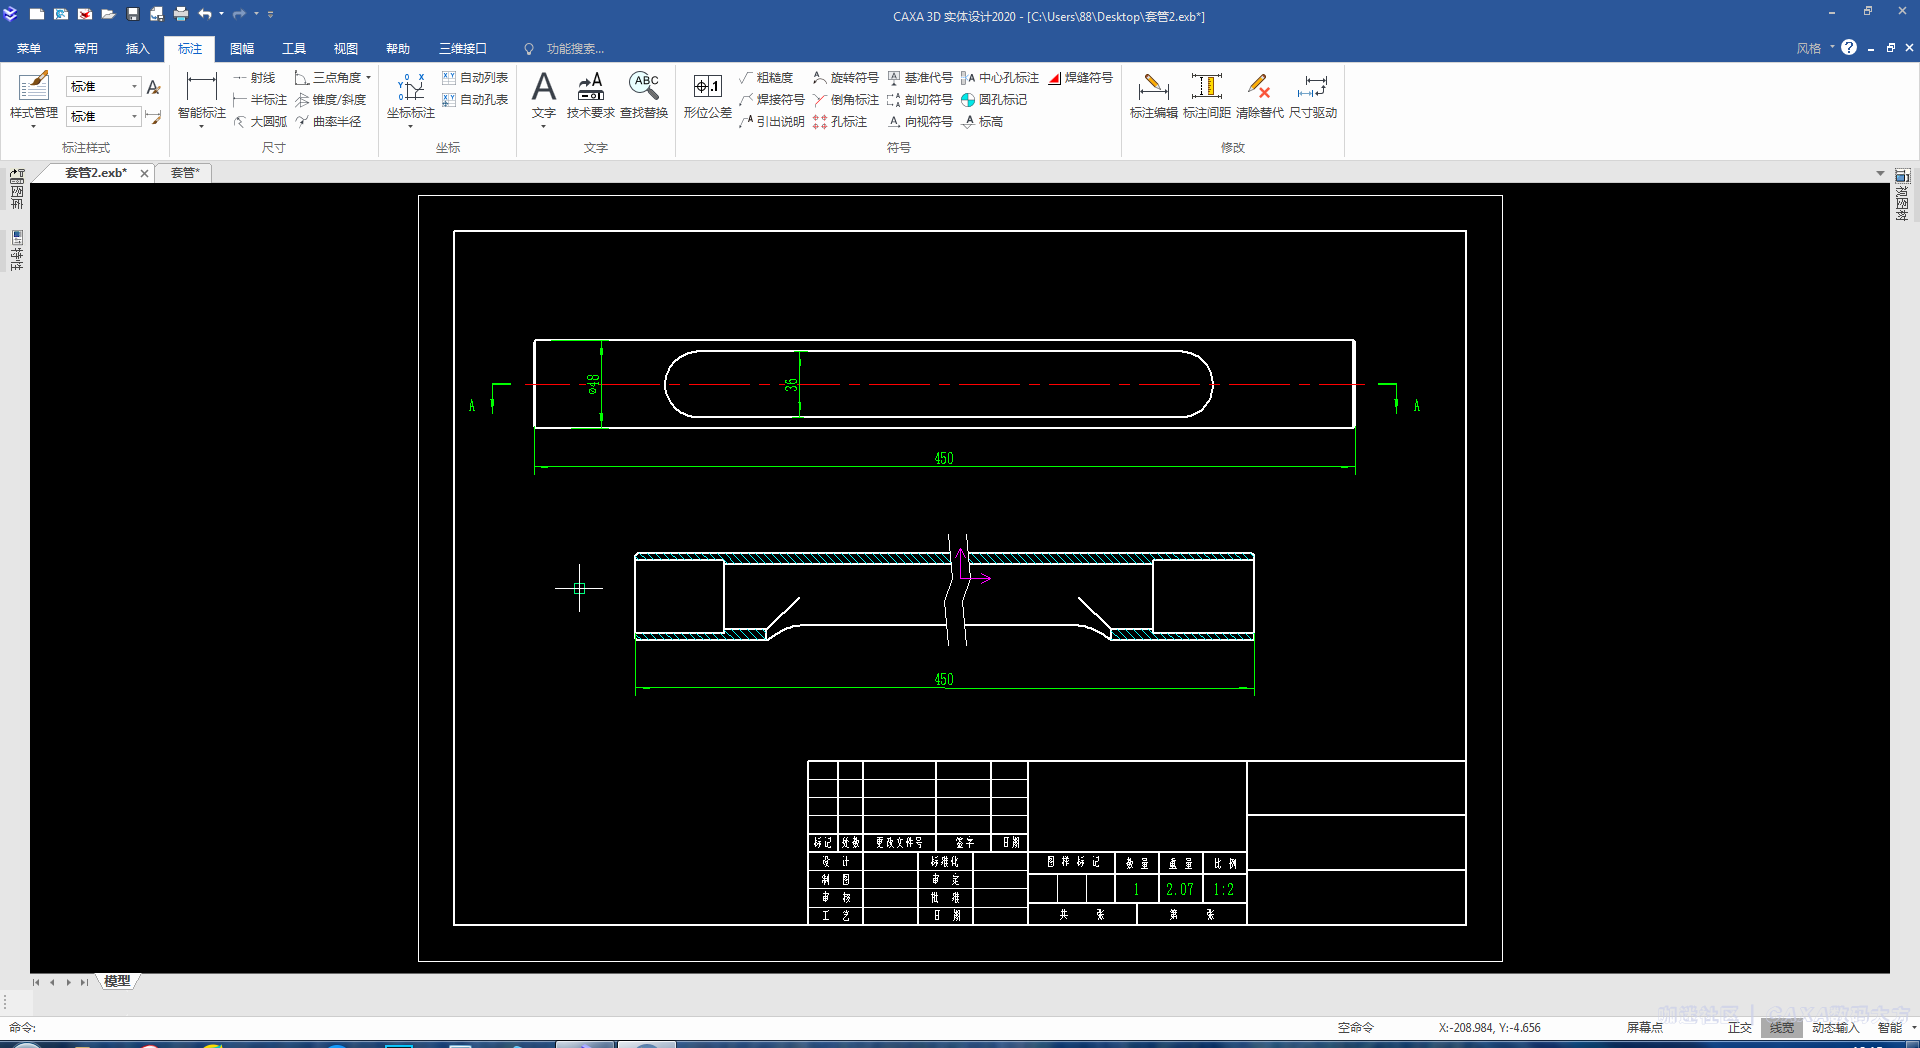This screenshot has height=1048, width=1920.
Task: Click the 坐标标注 coordinate dimension tool
Action: tap(411, 98)
